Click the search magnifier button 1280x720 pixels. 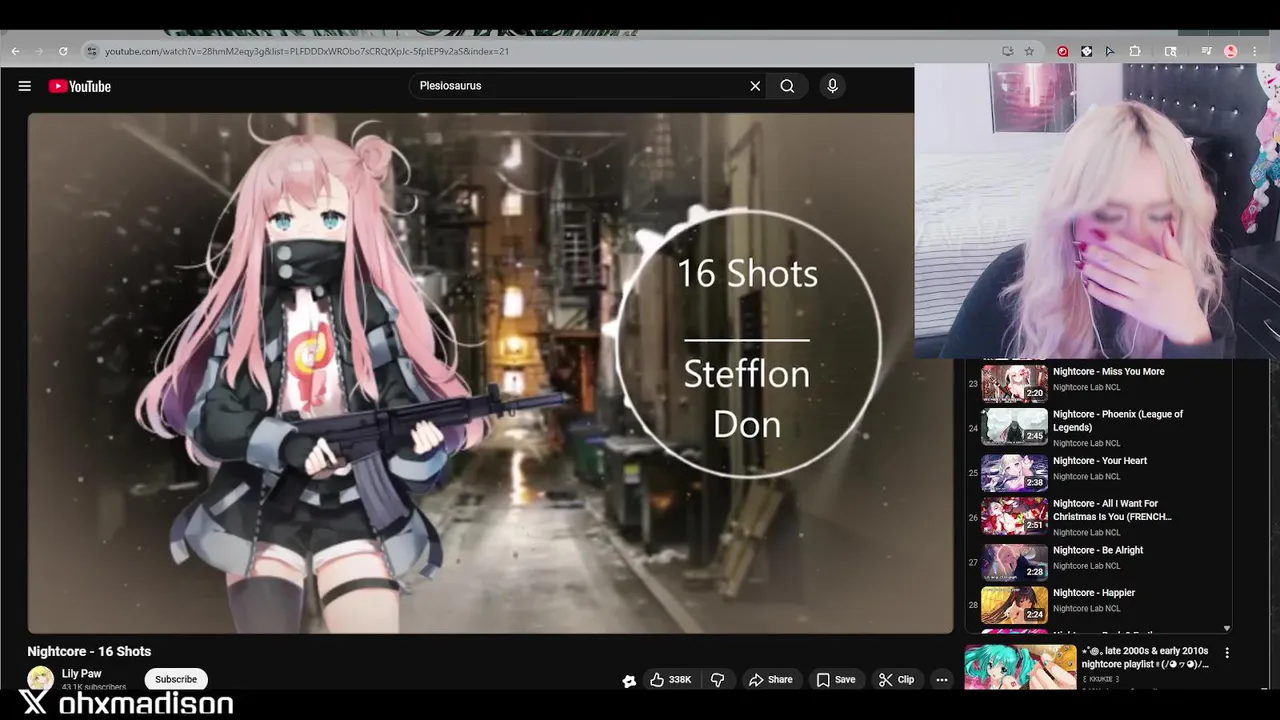coord(787,86)
